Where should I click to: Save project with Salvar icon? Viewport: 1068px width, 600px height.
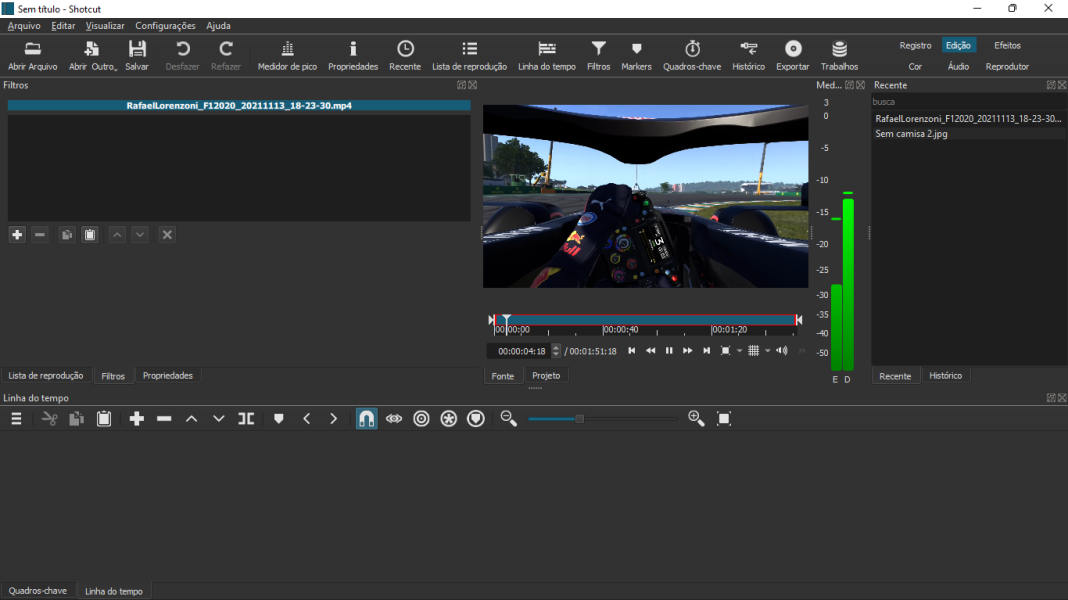(x=137, y=55)
